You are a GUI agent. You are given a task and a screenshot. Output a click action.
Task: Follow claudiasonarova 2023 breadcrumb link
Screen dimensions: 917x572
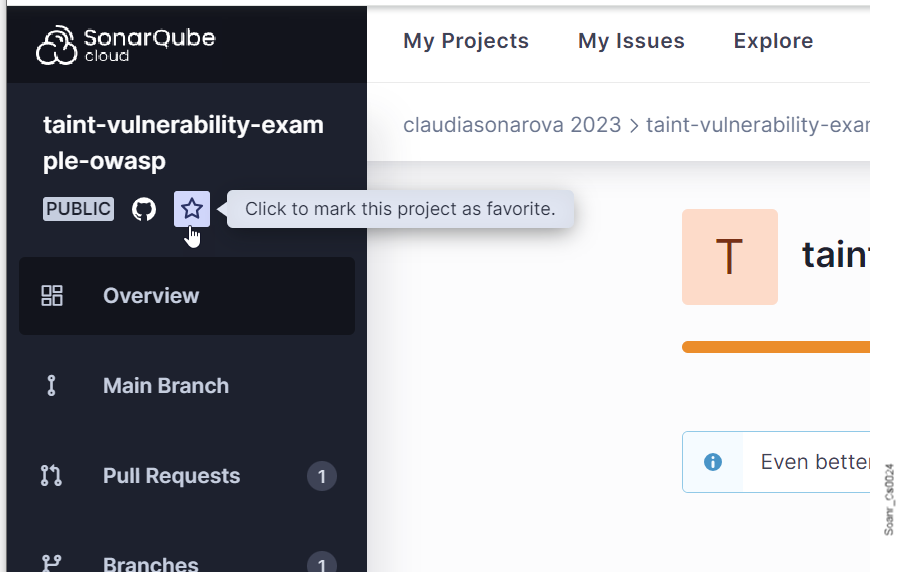point(512,125)
